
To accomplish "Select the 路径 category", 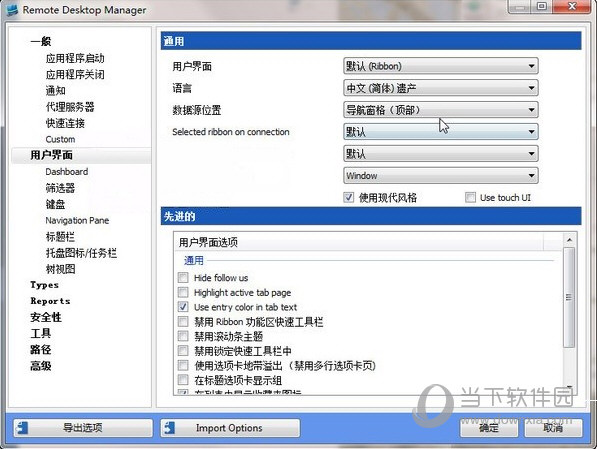I will click(x=40, y=350).
